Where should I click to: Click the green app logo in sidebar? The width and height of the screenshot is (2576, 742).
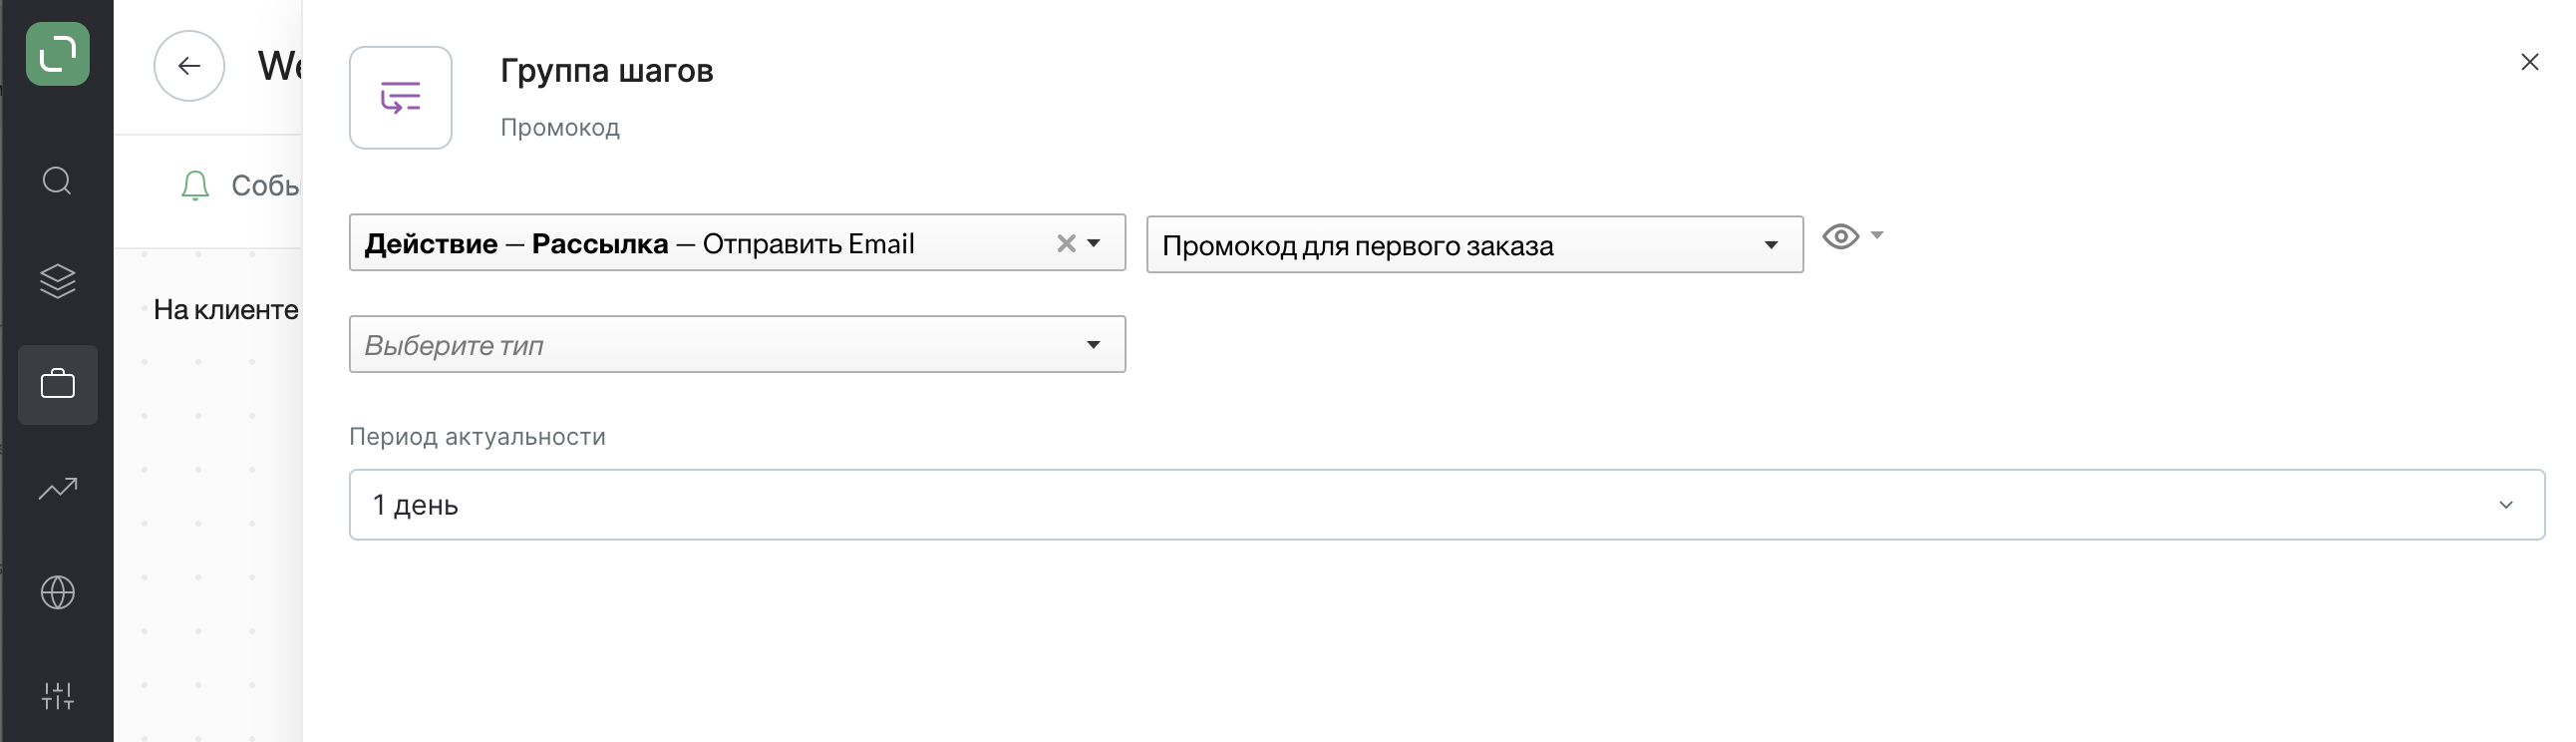point(57,54)
